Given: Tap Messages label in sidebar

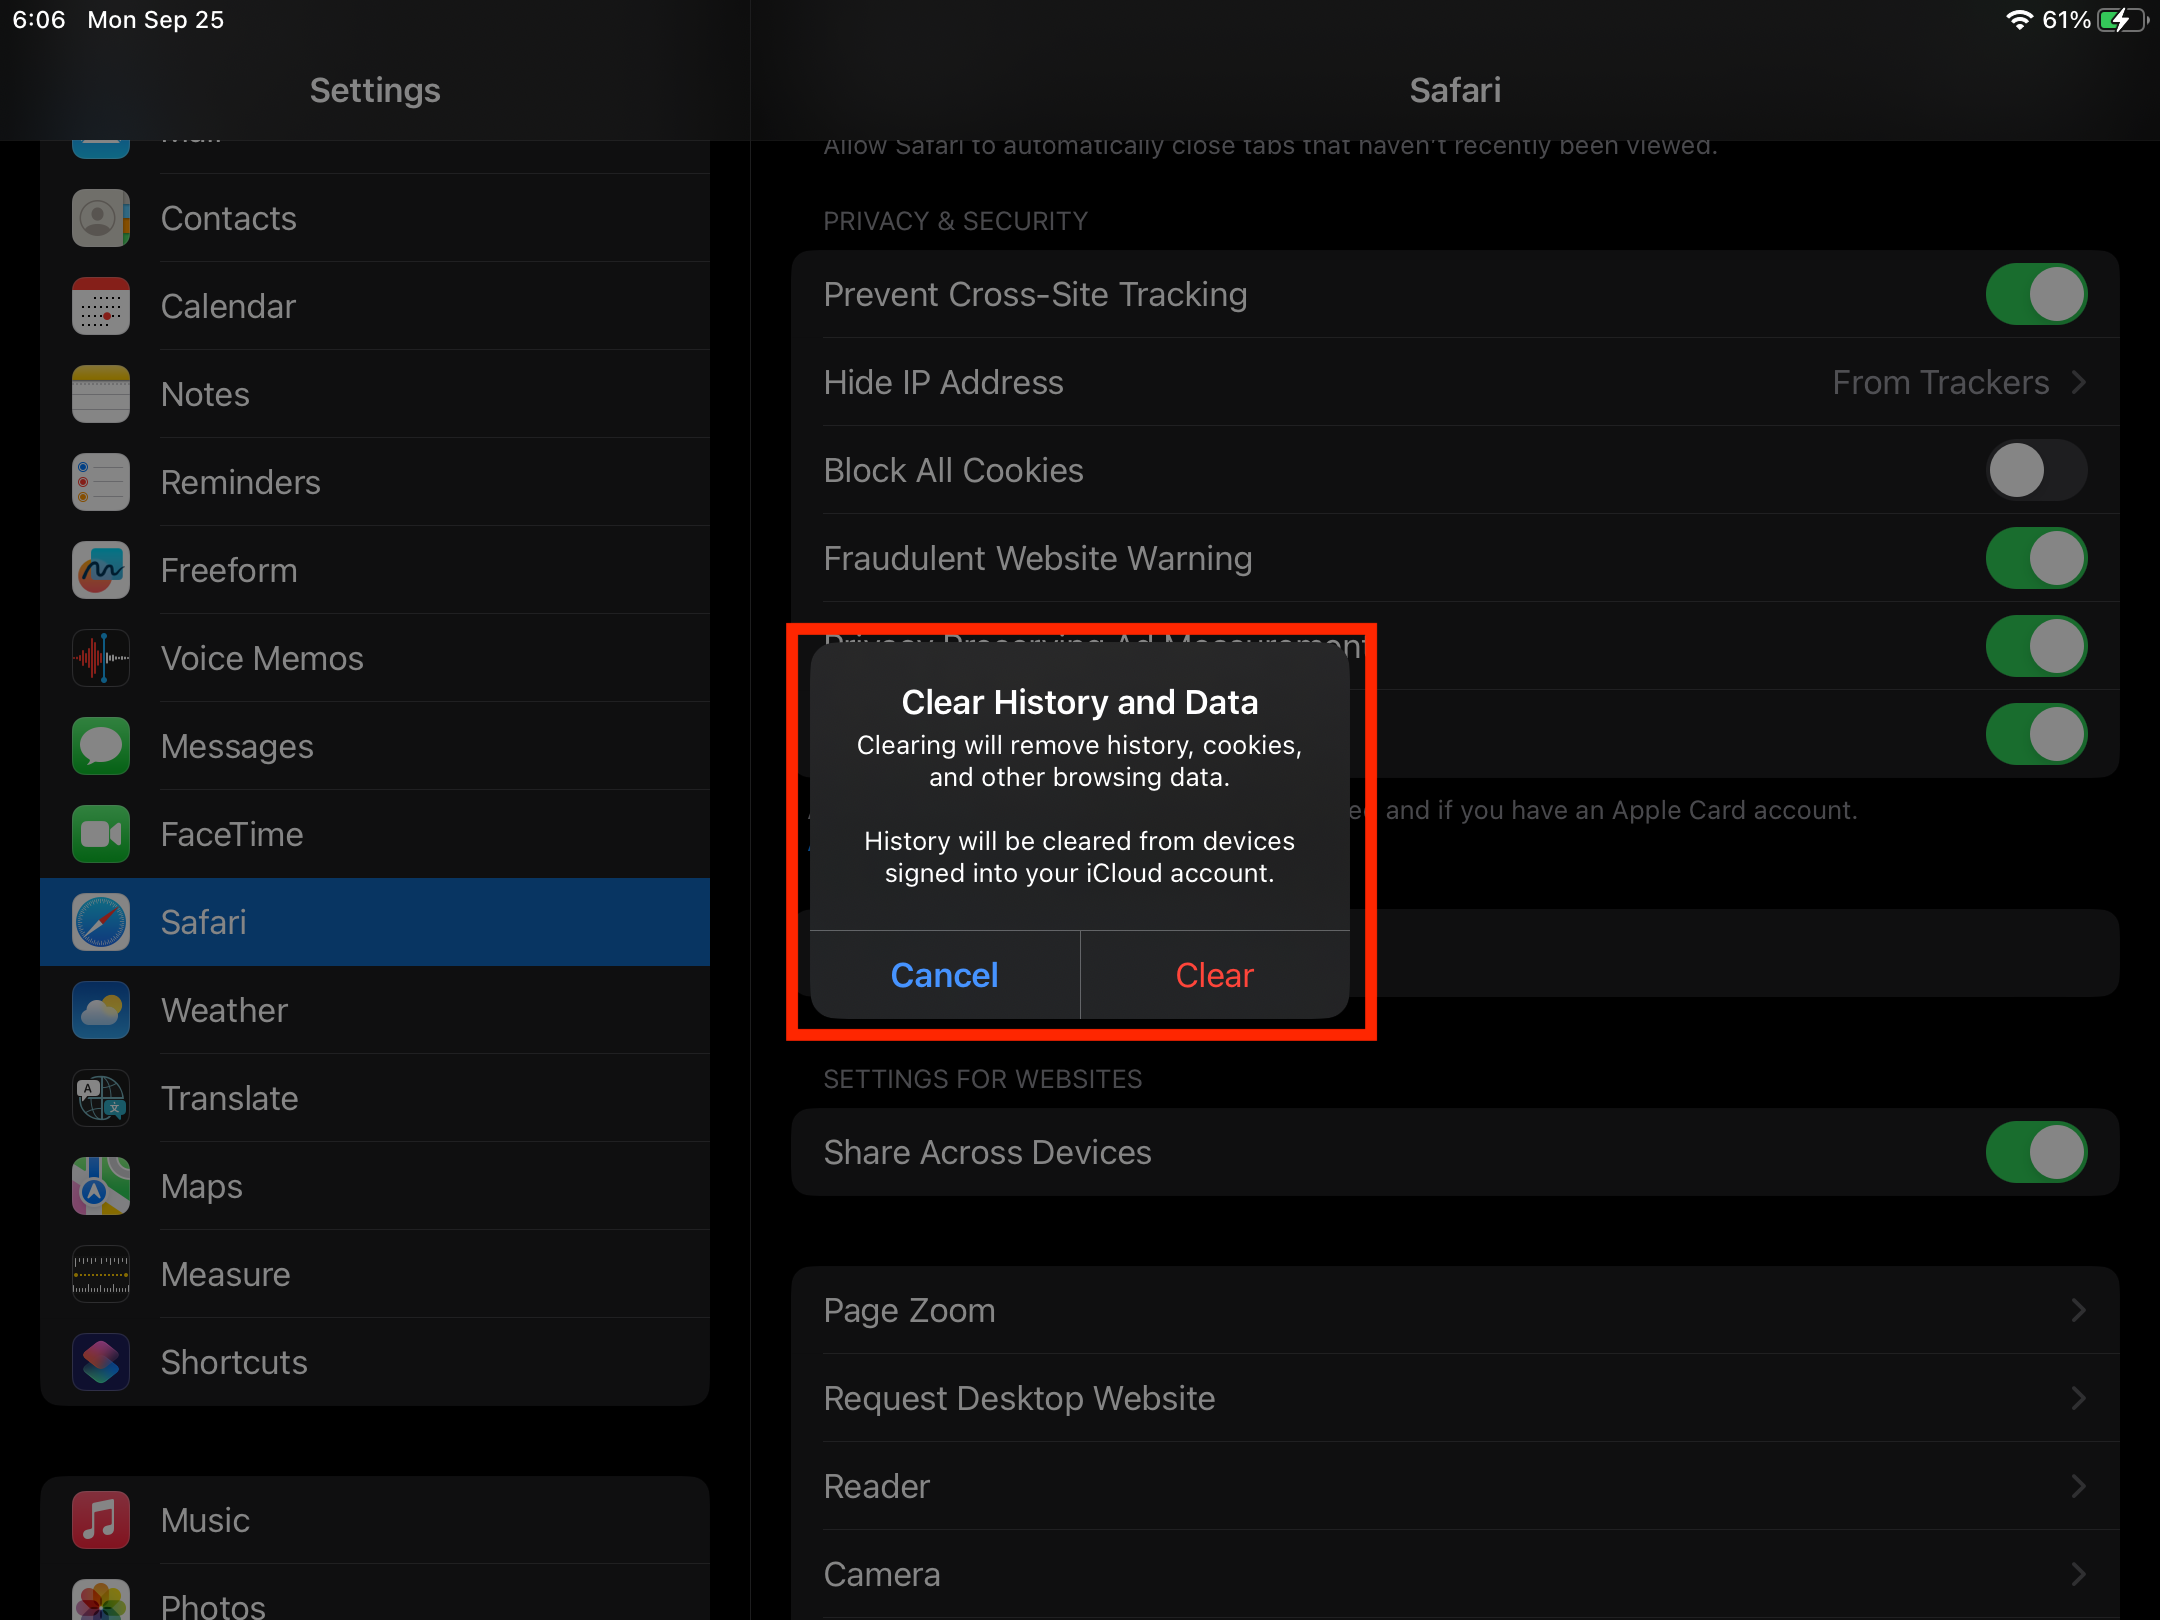Looking at the screenshot, I should coord(237,746).
